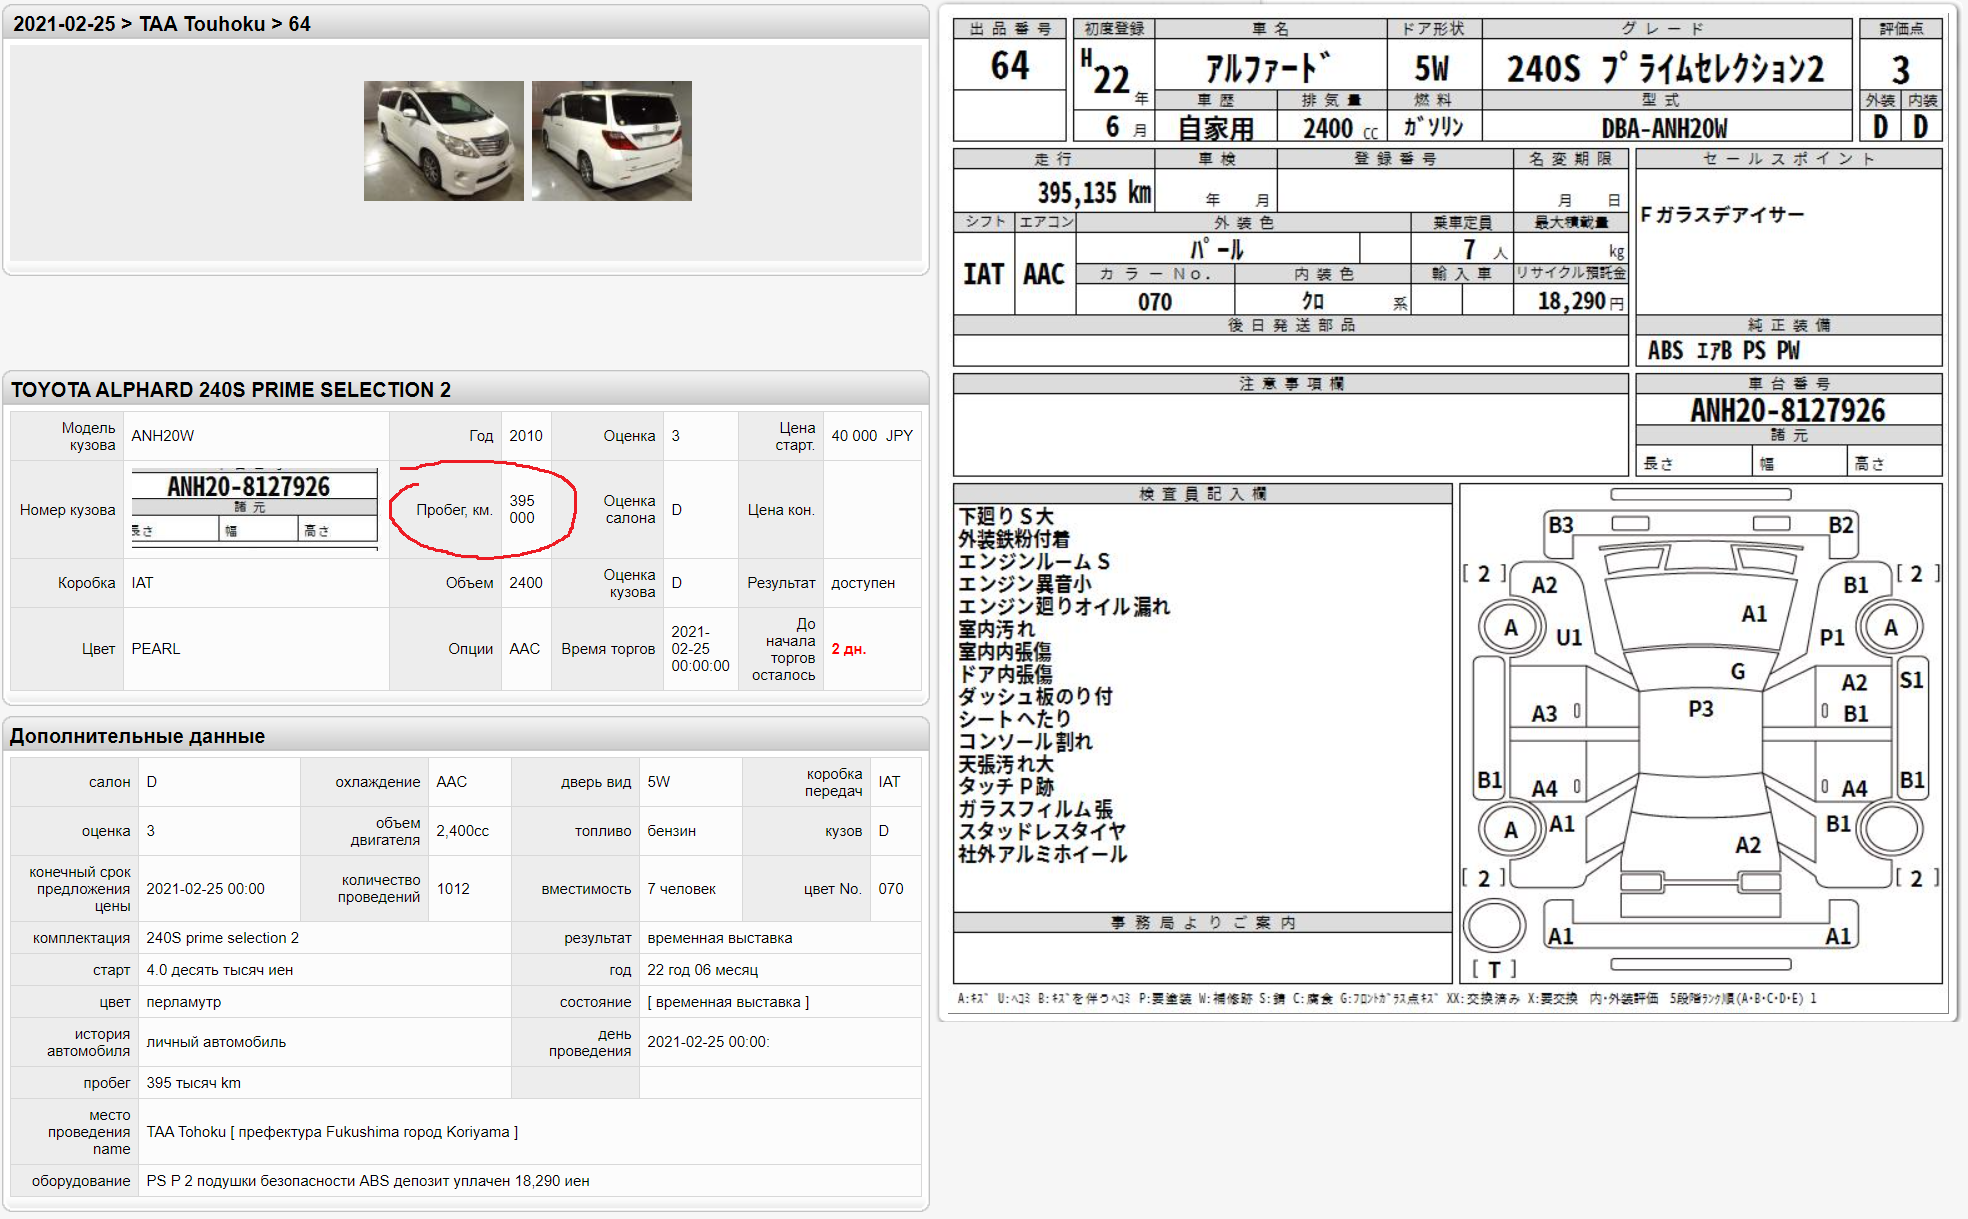Select the engine volume value '2400'
This screenshot has width=1968, height=1219.
click(x=526, y=583)
